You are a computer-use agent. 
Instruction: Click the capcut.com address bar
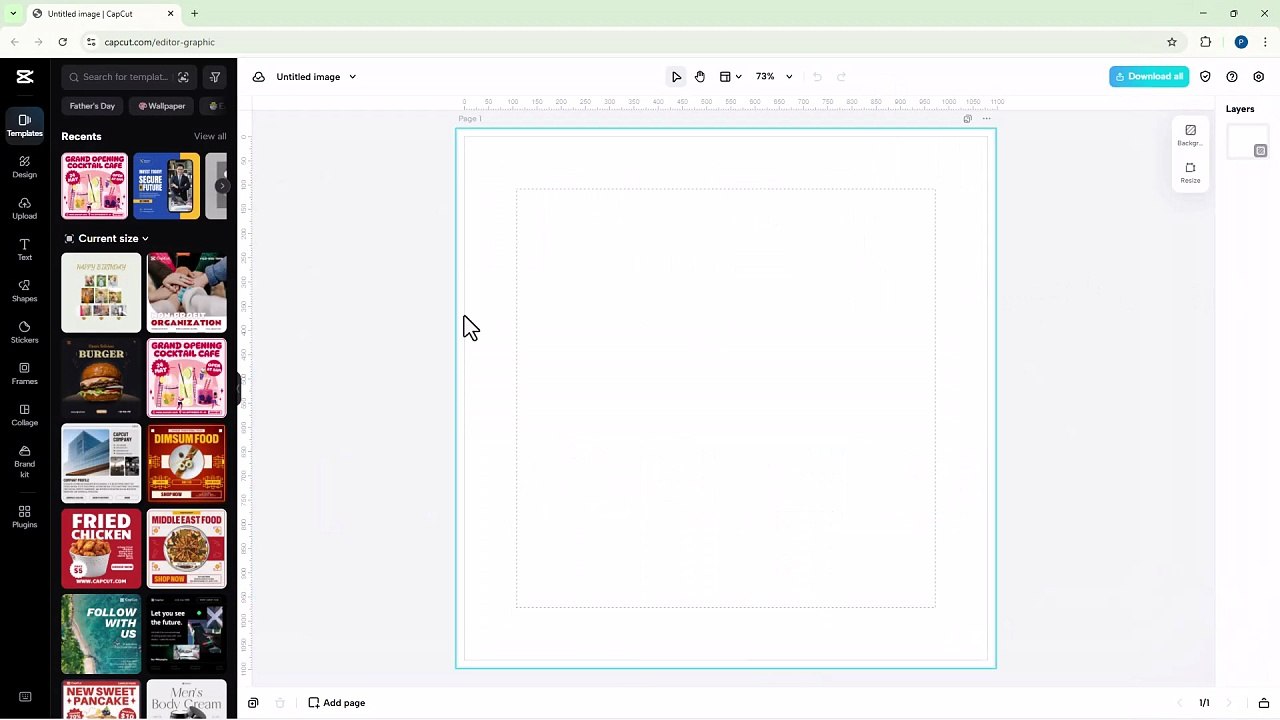pyautogui.click(x=630, y=42)
